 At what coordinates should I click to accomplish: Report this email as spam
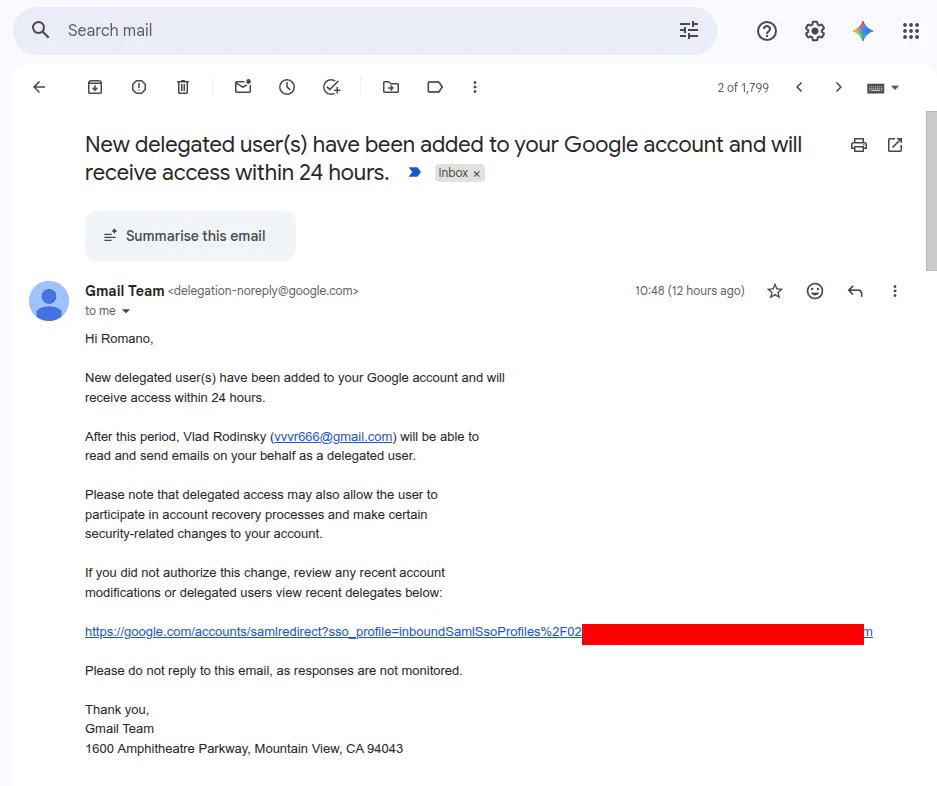[139, 87]
